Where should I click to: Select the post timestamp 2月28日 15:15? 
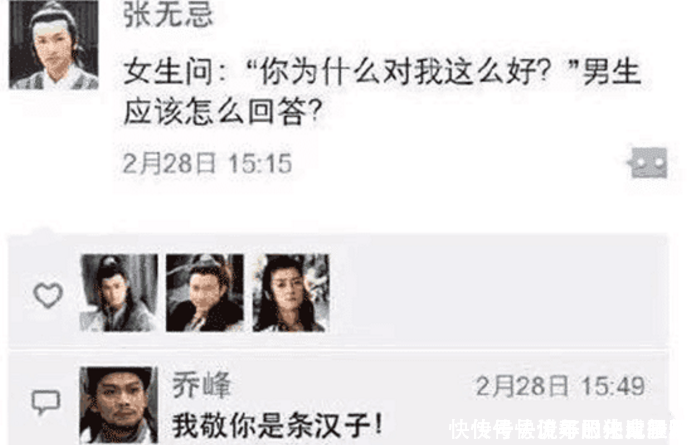pyautogui.click(x=207, y=163)
